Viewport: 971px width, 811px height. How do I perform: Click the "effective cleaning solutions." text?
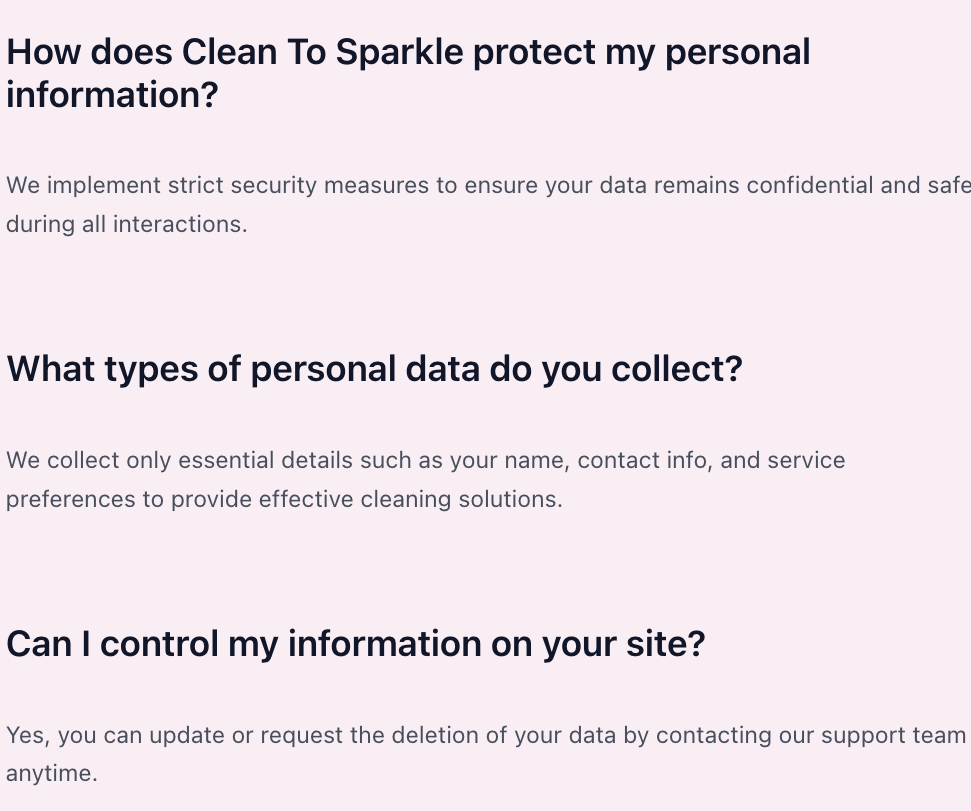tap(410, 499)
